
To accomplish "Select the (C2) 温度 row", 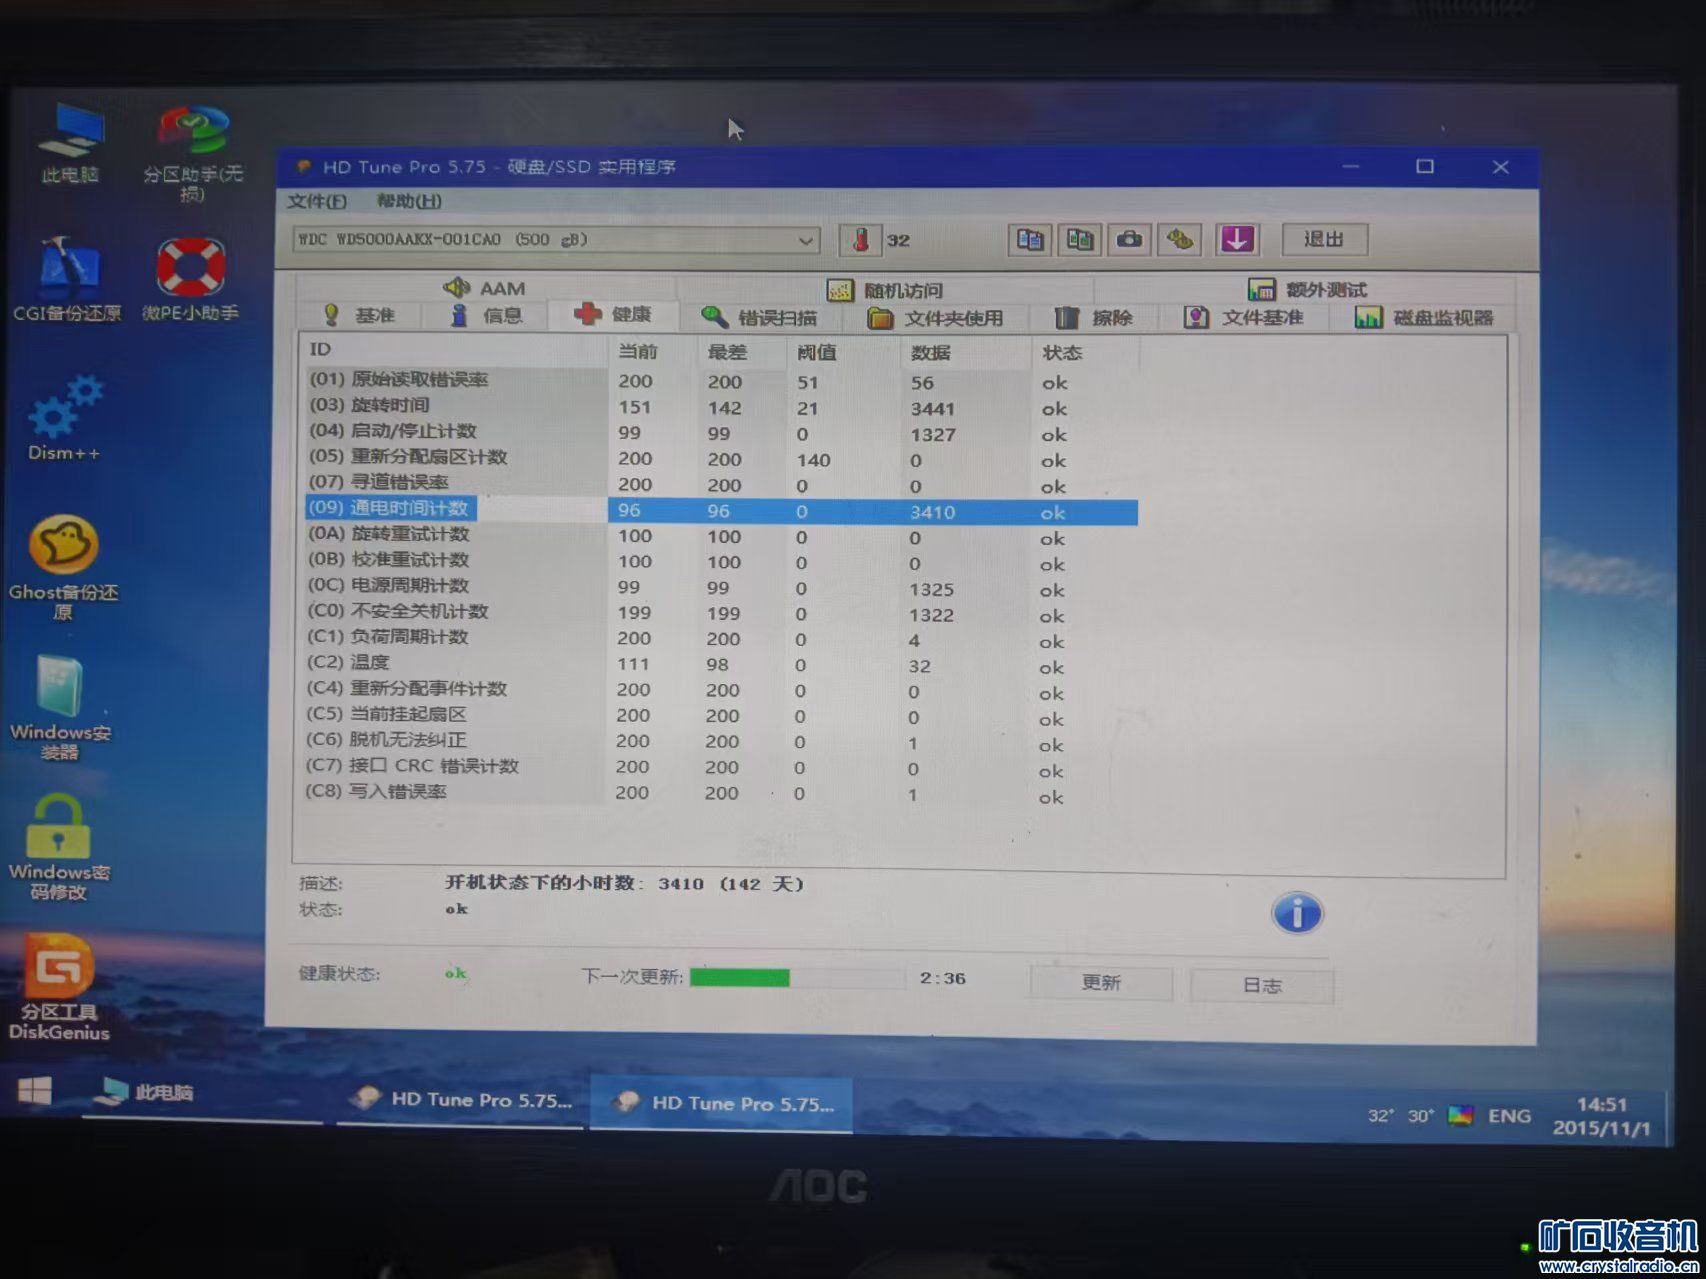I will 720,665.
